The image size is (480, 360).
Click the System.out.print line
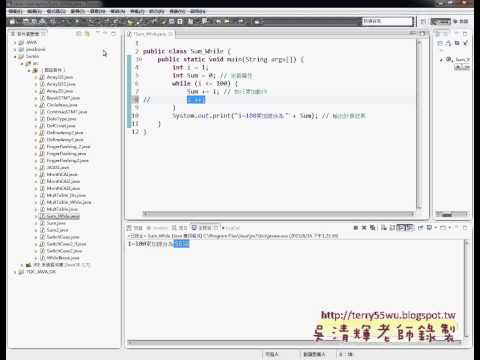coord(269,116)
